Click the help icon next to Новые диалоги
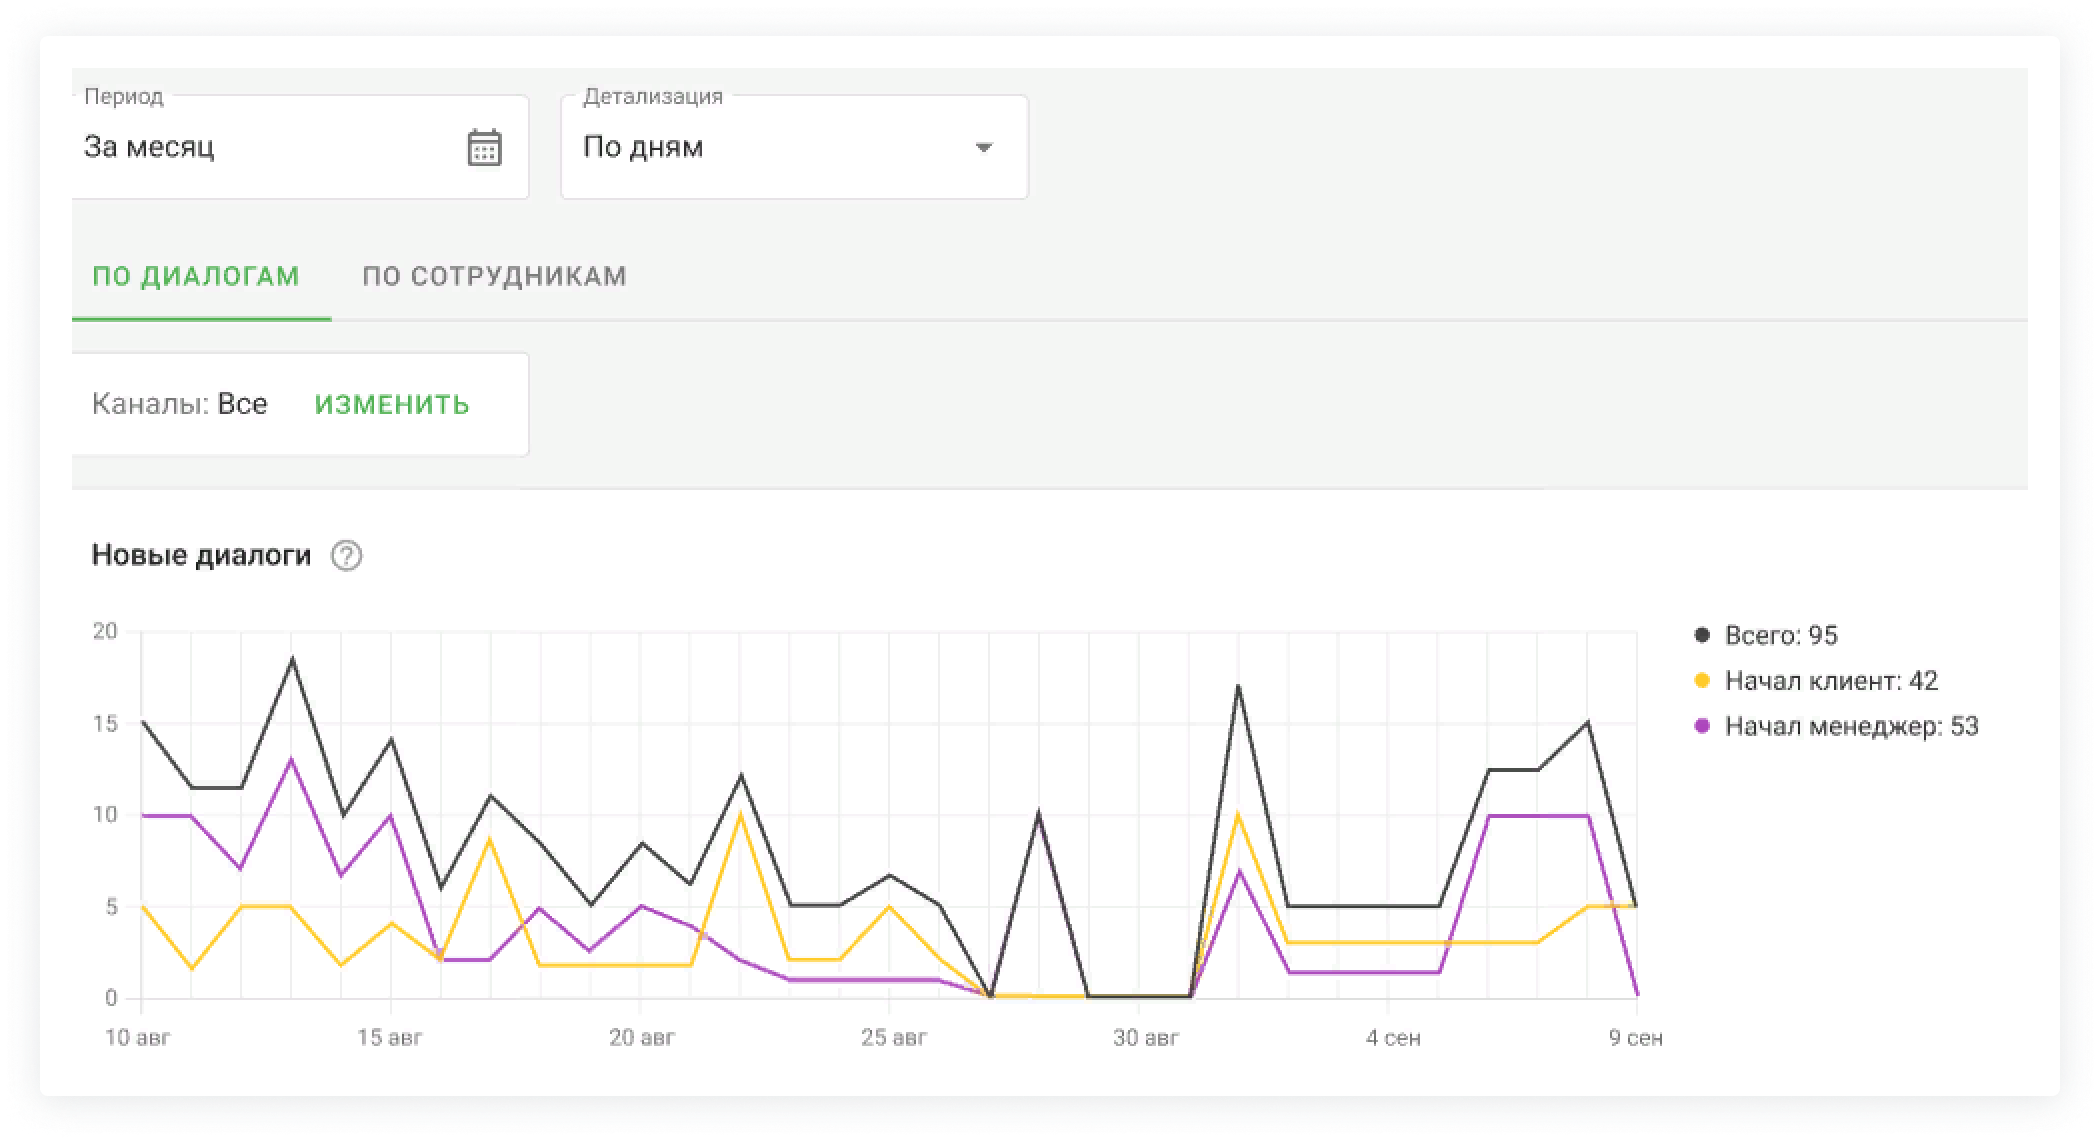Screen dimensions: 2100x1140 point(346,556)
